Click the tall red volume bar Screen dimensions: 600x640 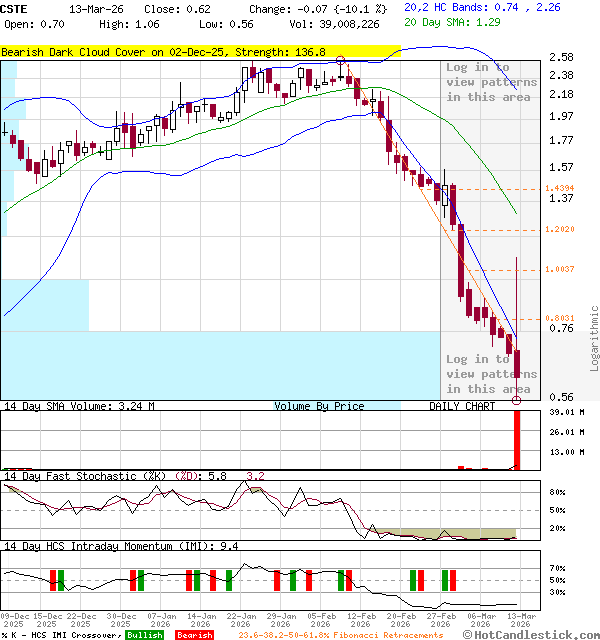517,439
